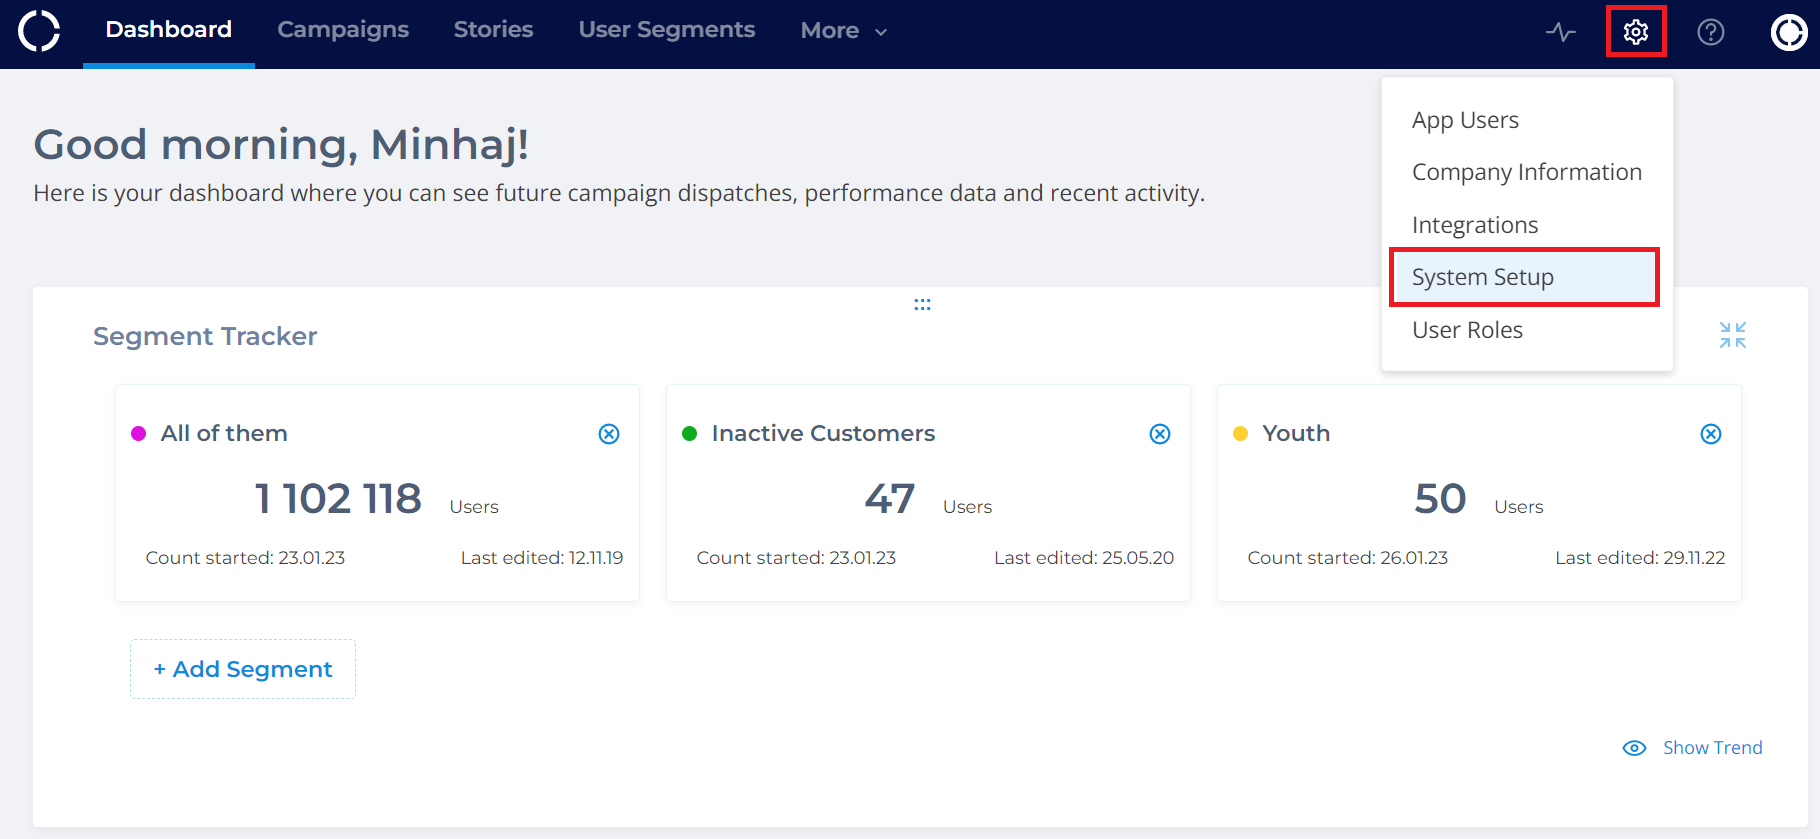Click the user profile avatar icon
This screenshot has width=1820, height=839.
[x=1788, y=32]
